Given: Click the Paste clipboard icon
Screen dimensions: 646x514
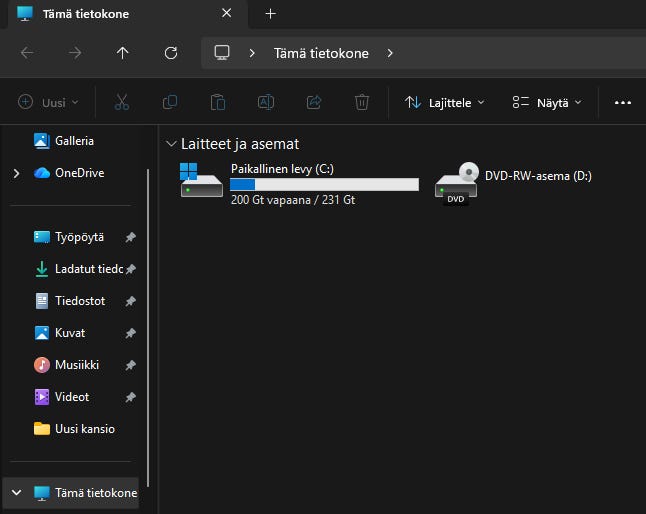Looking at the screenshot, I should (x=218, y=102).
